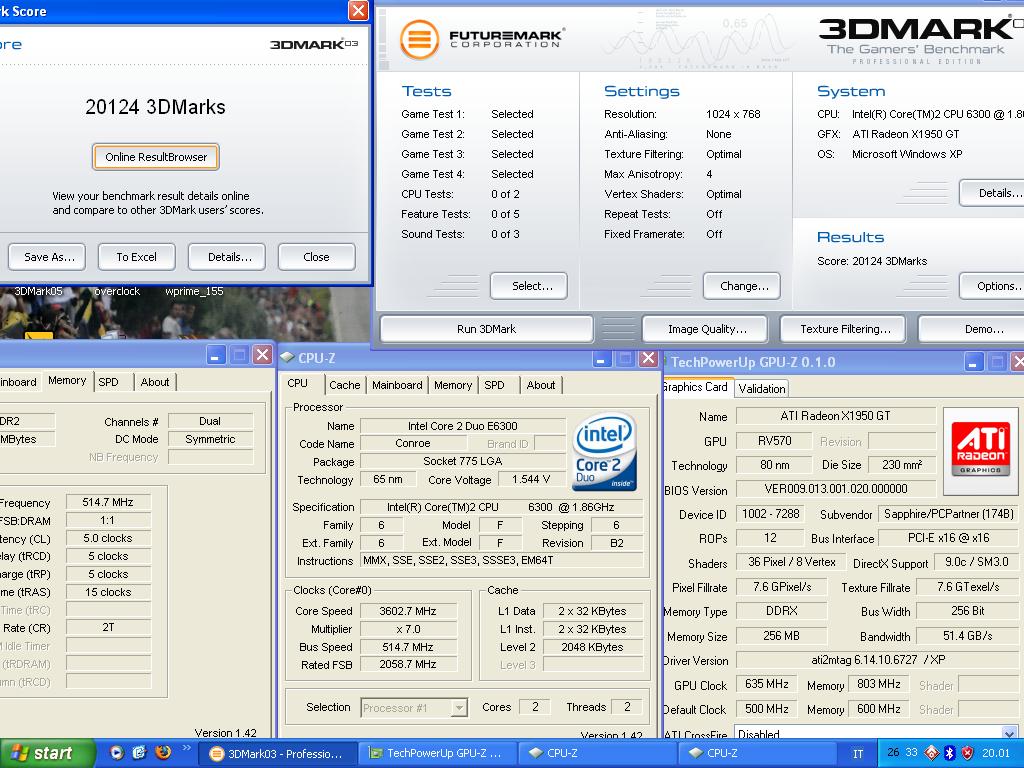Click the red diamond tray icon
Screen dimensions: 1024x768
932,753
